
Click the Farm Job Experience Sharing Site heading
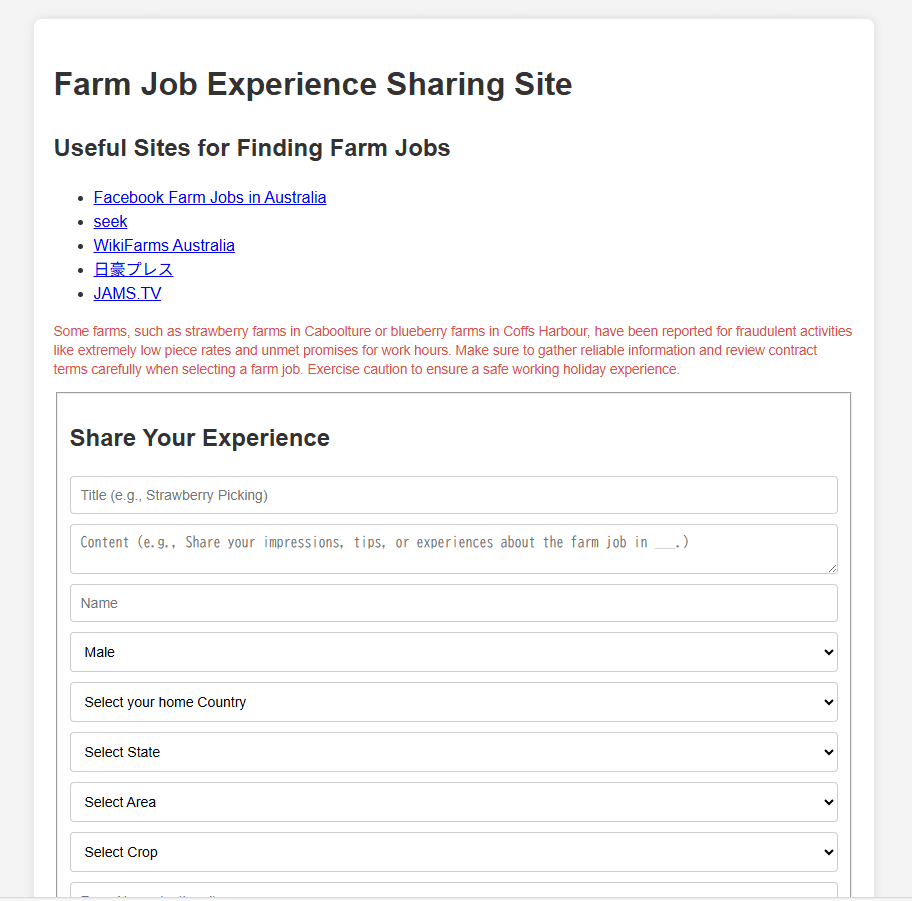point(313,84)
